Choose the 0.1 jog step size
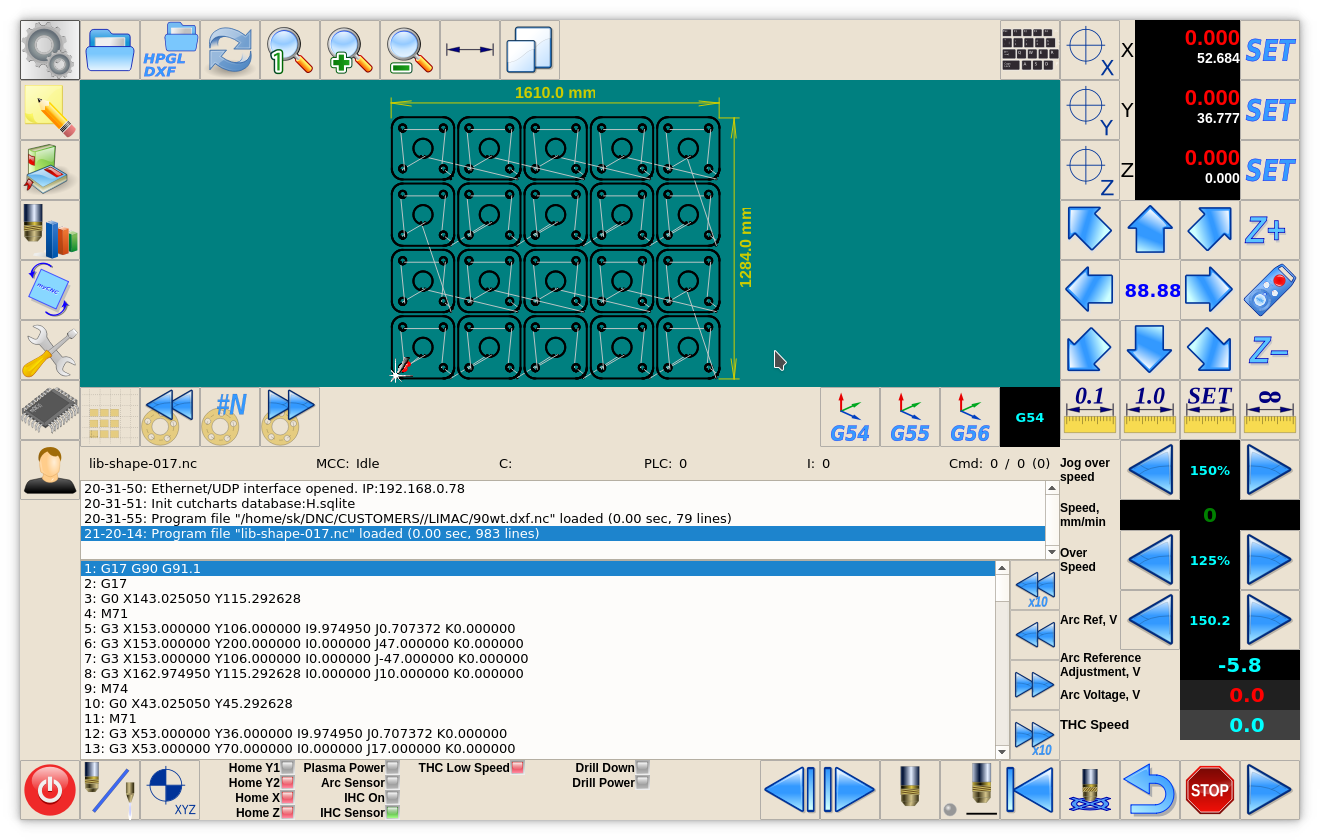This screenshot has width=1320, height=840. click(x=1089, y=410)
